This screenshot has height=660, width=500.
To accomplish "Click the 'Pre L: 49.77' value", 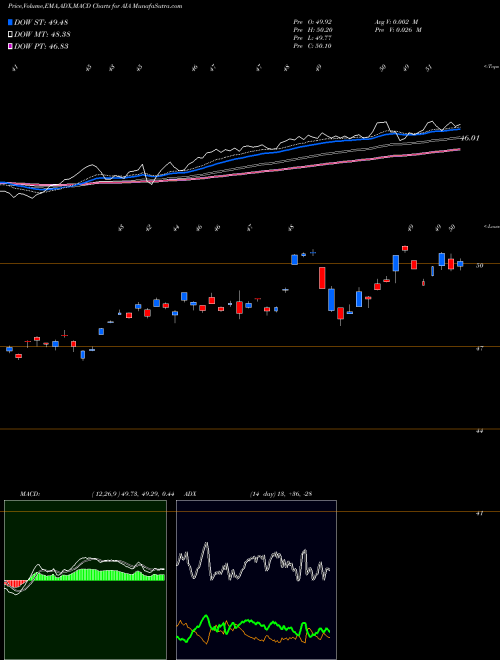I will click(x=313, y=38).
